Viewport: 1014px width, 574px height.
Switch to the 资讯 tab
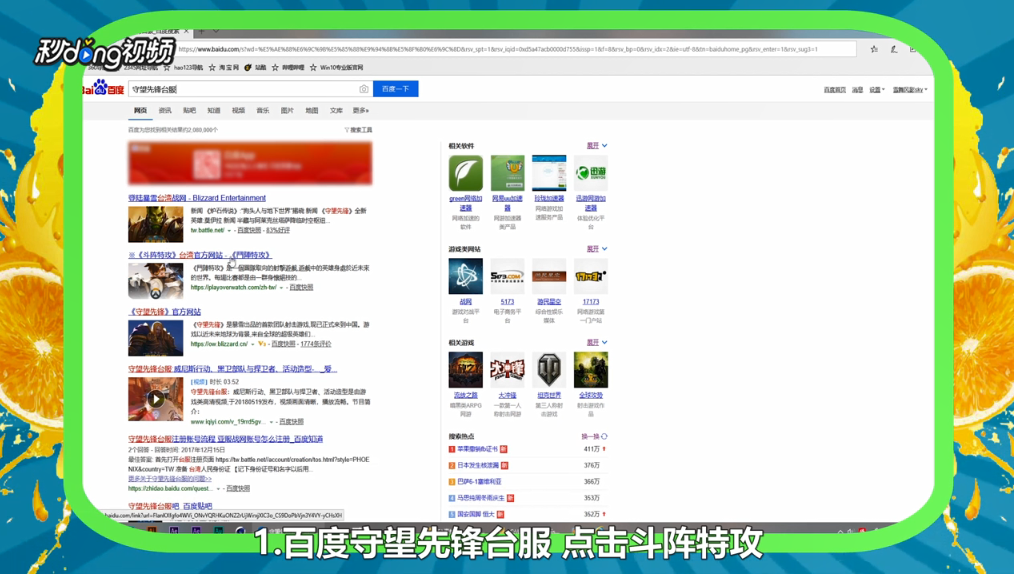(x=165, y=111)
